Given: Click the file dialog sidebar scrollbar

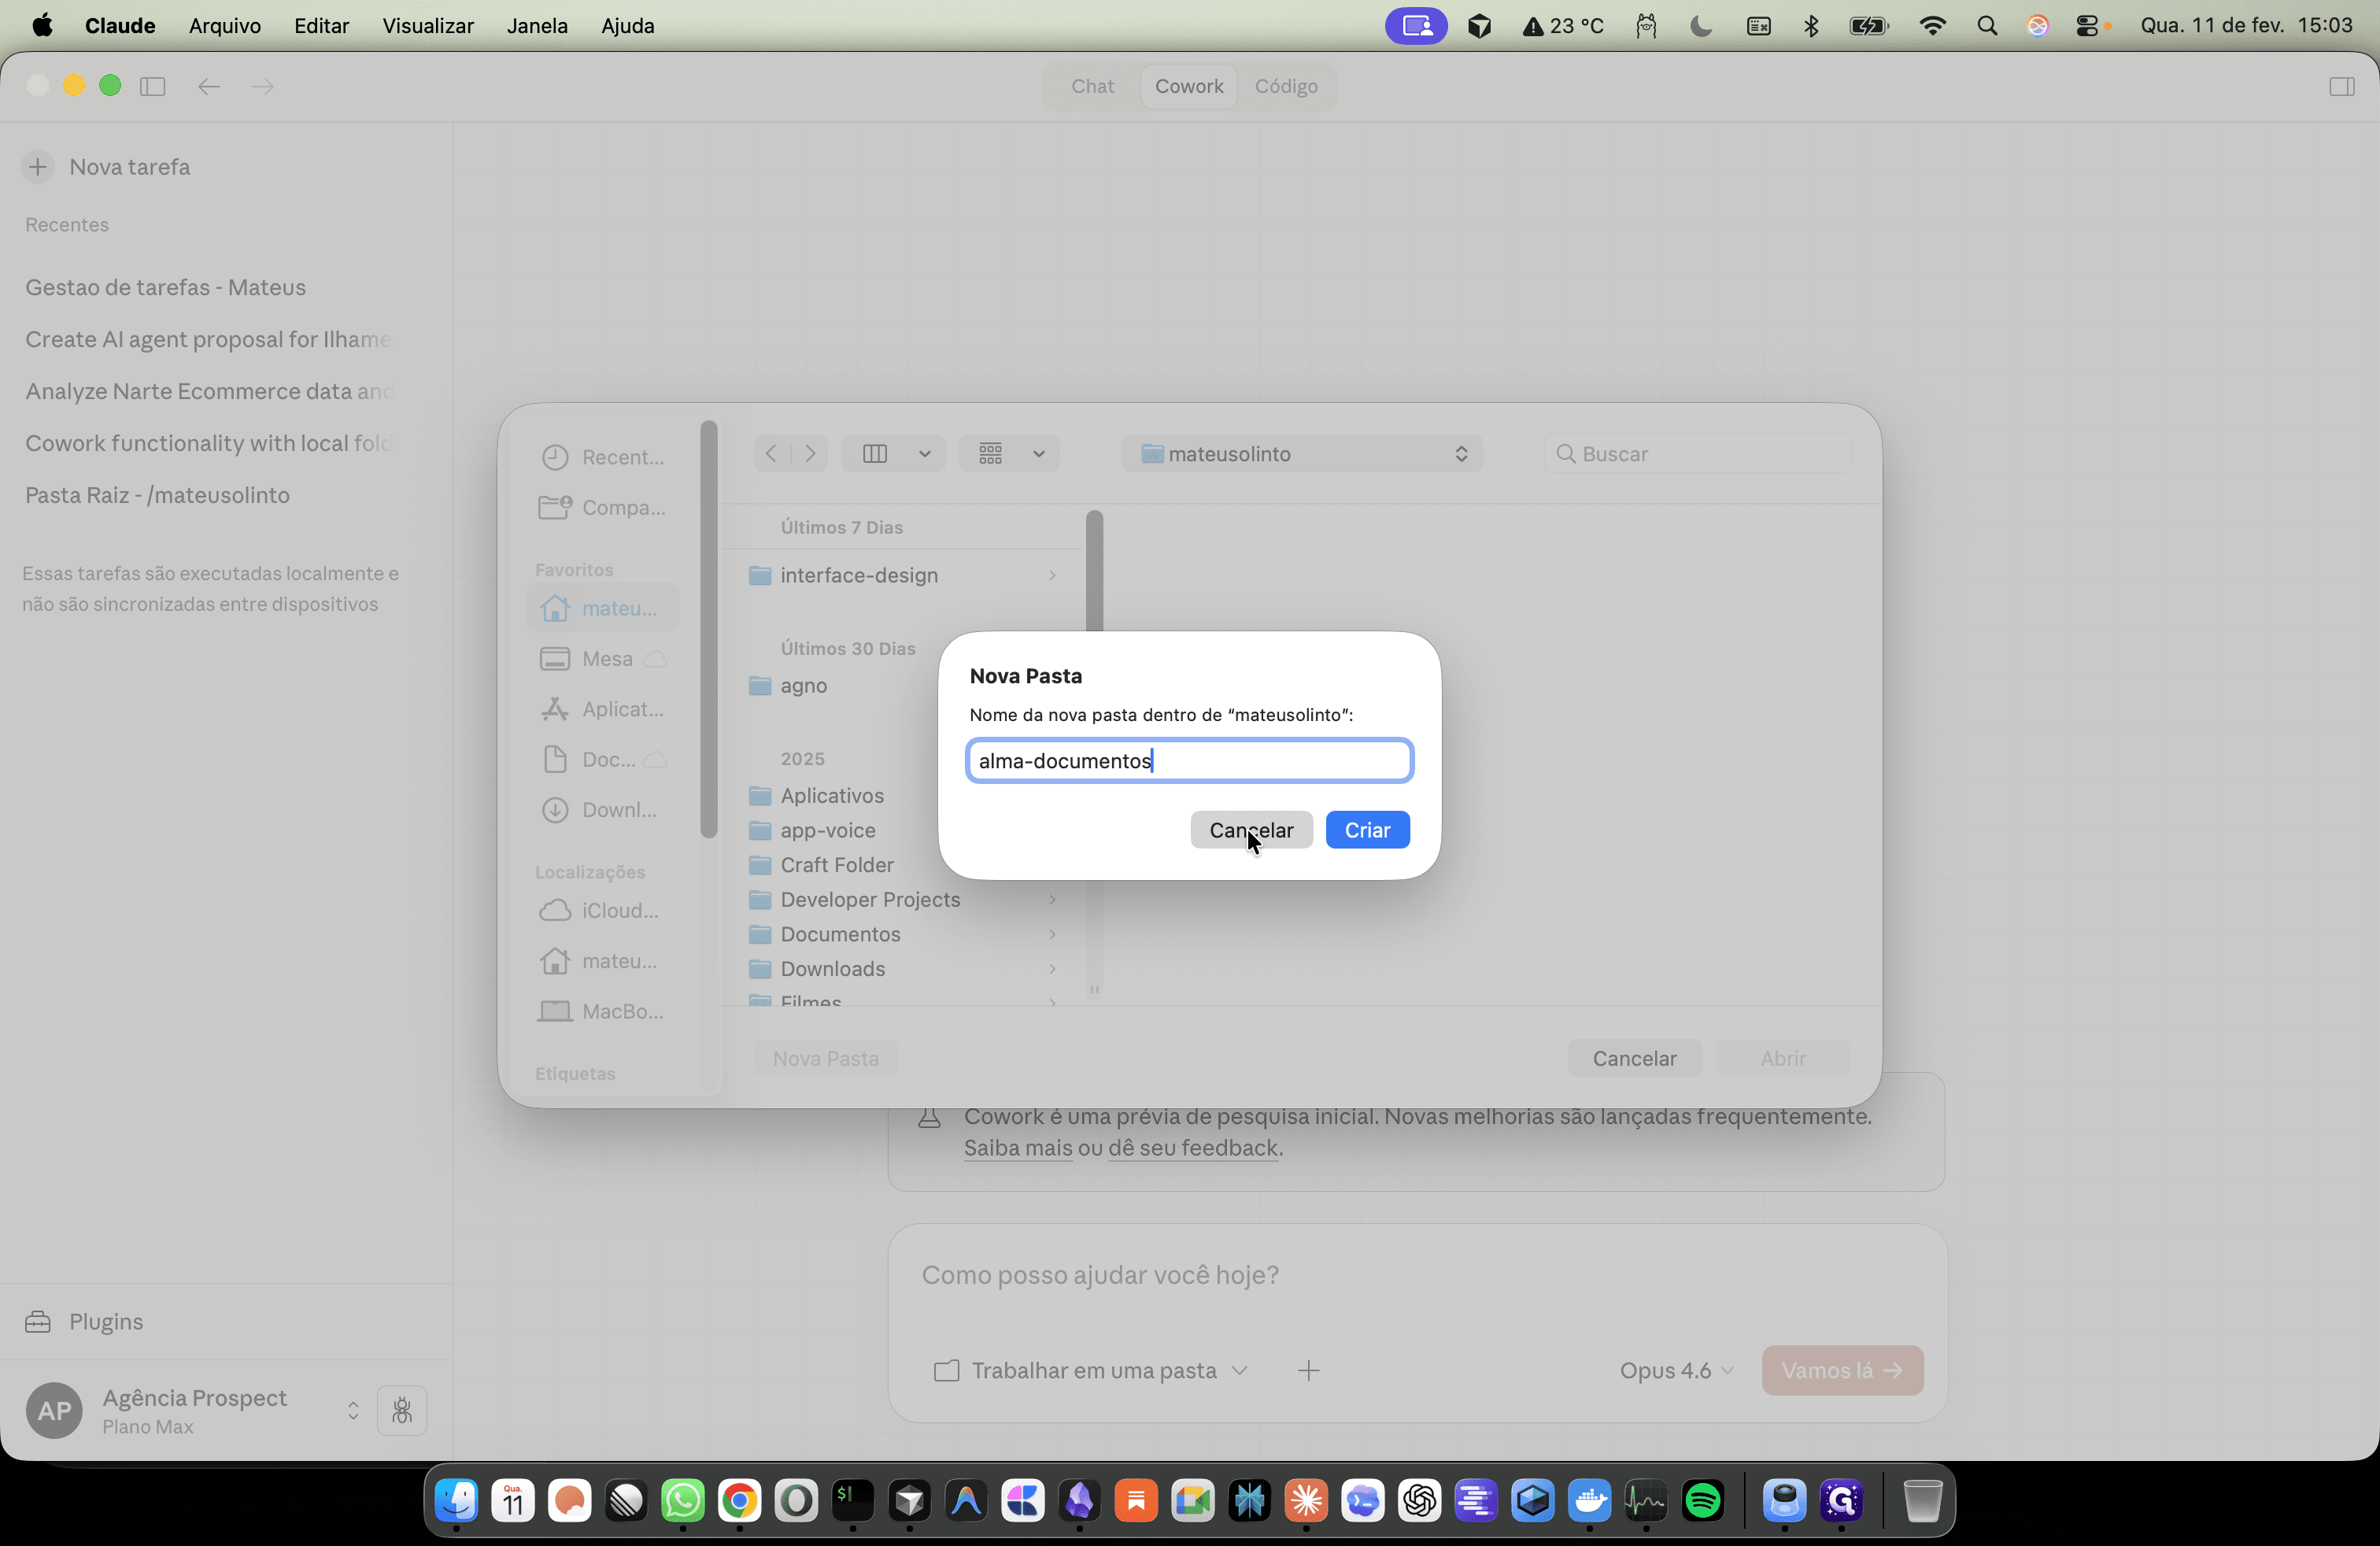Looking at the screenshot, I should tap(709, 629).
